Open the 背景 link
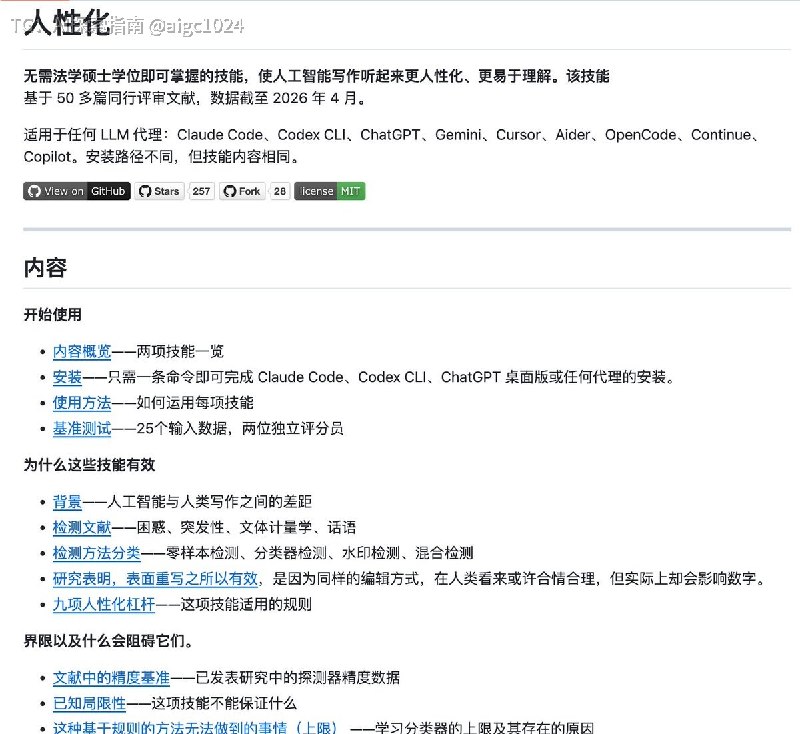Image resolution: width=800 pixels, height=734 pixels. pos(67,502)
